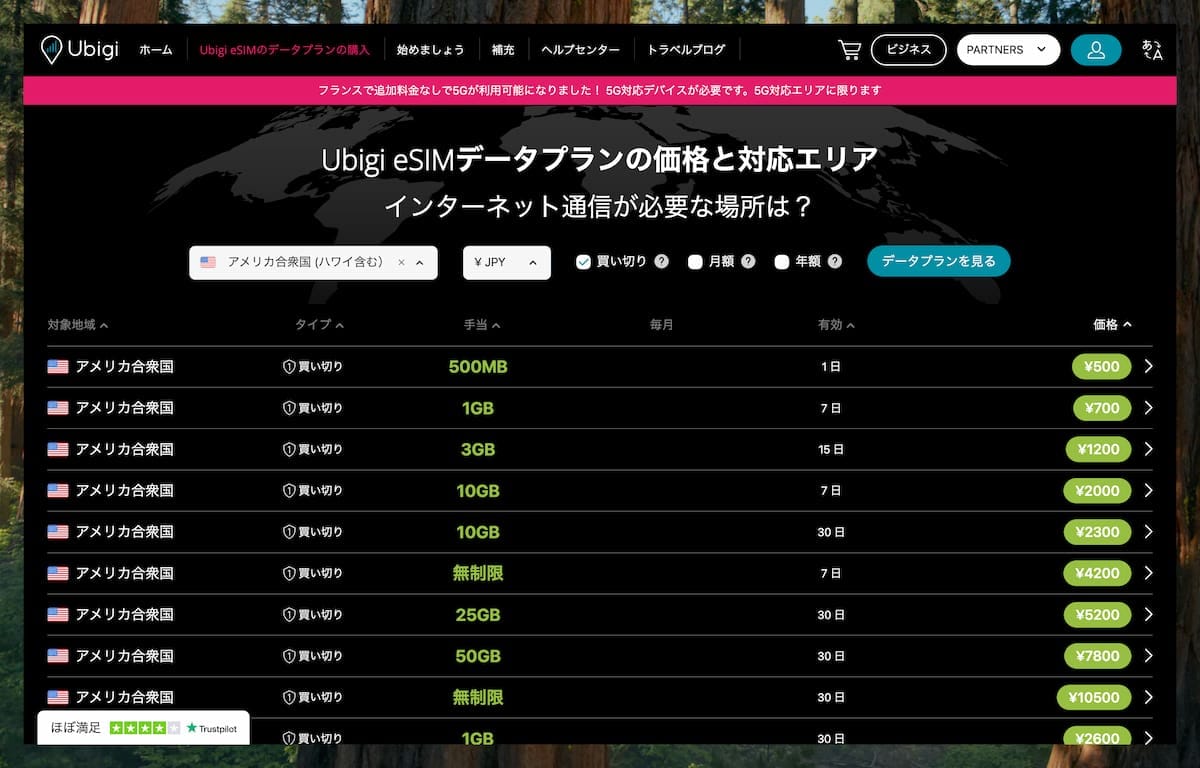This screenshot has height=768, width=1200.
Task: Click the 買い切り type badge in 50GB row
Action: 313,656
